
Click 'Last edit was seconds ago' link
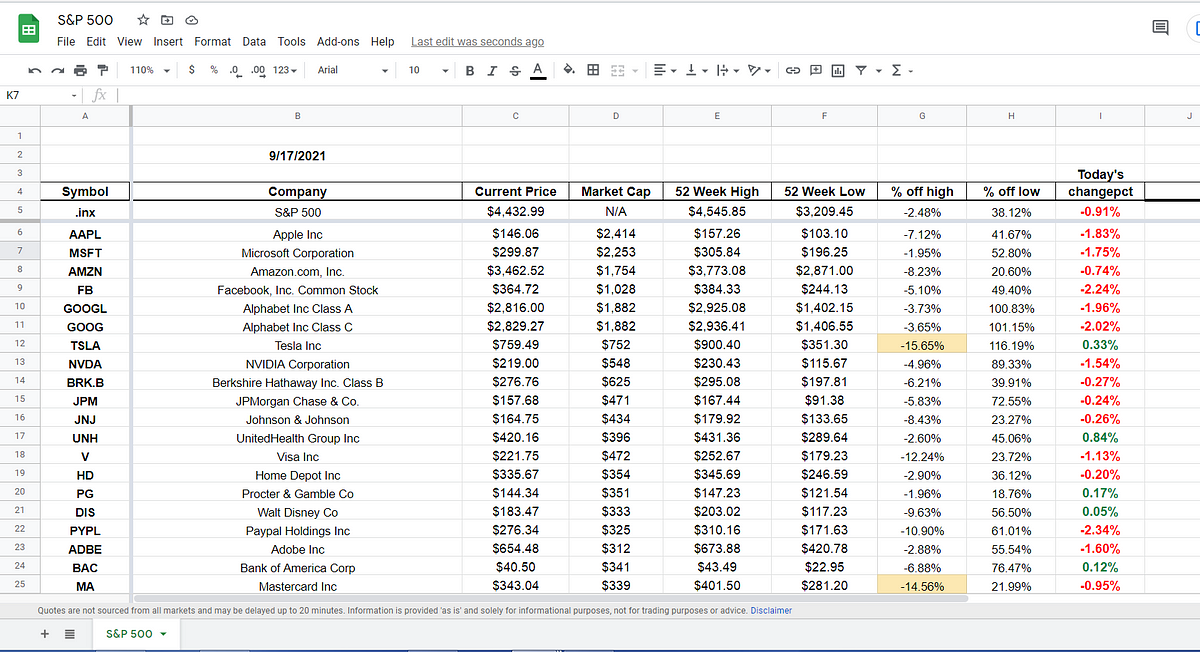click(478, 42)
